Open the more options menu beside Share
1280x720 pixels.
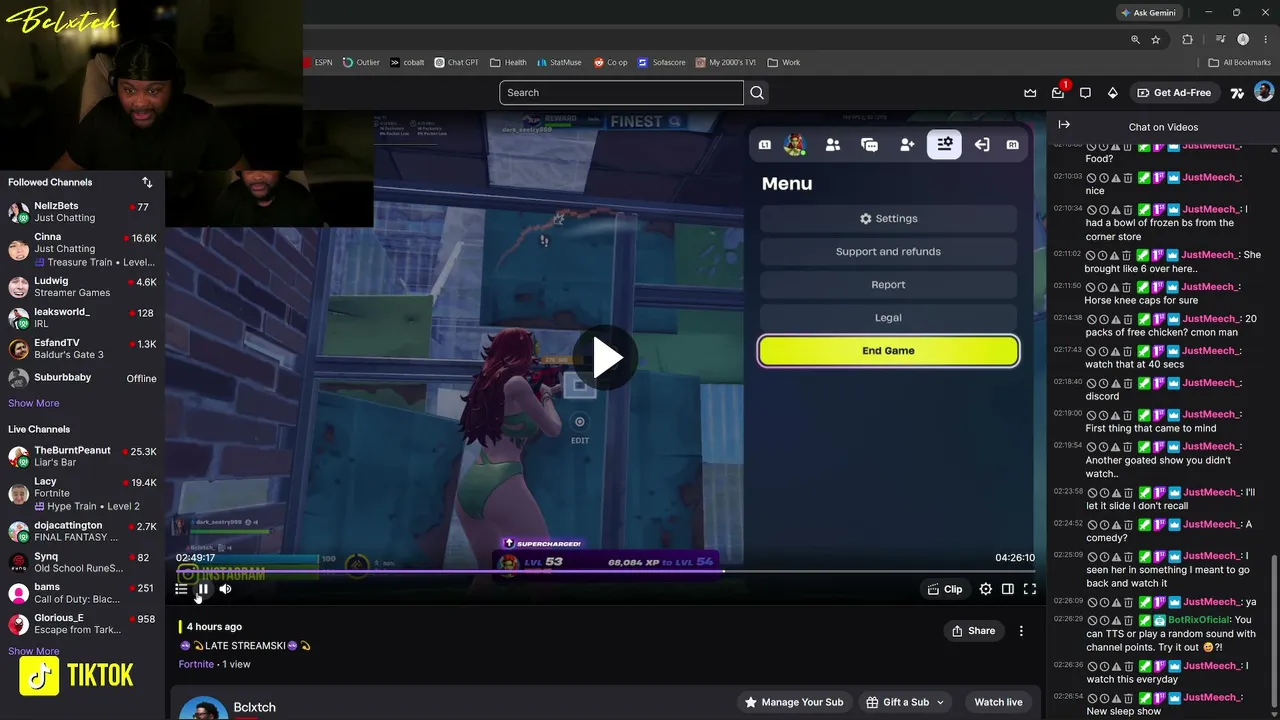pyautogui.click(x=1021, y=631)
